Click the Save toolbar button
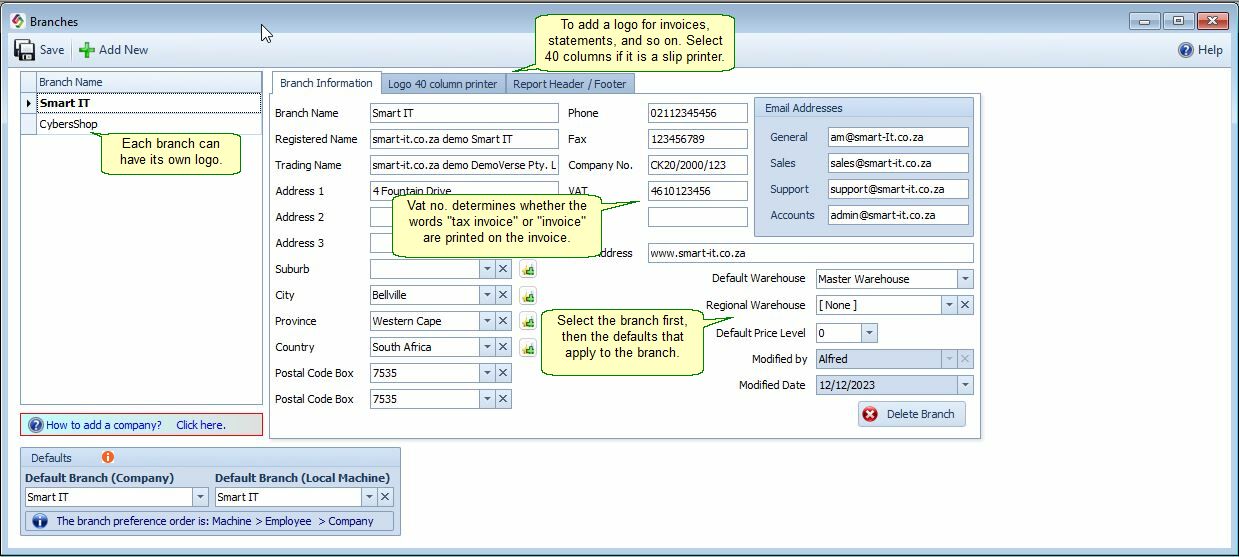Viewport: 1239px width, 557px height. tap(40, 50)
